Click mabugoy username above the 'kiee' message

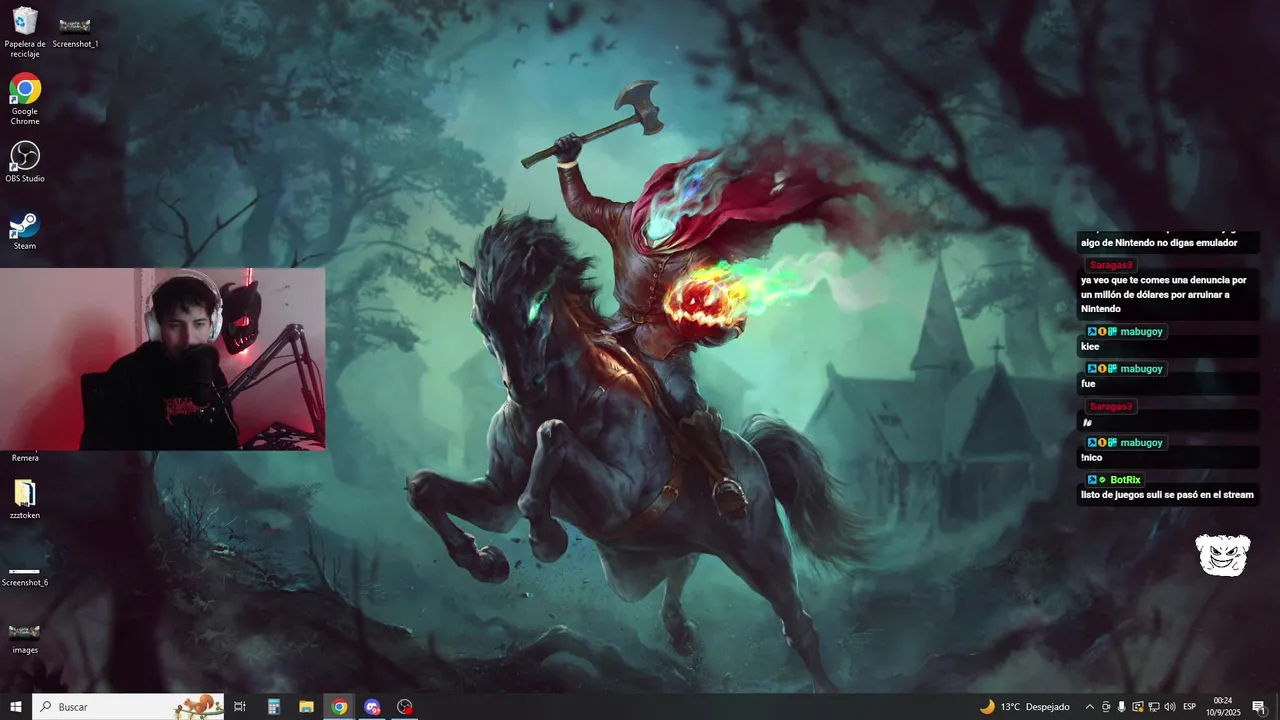click(x=1141, y=331)
